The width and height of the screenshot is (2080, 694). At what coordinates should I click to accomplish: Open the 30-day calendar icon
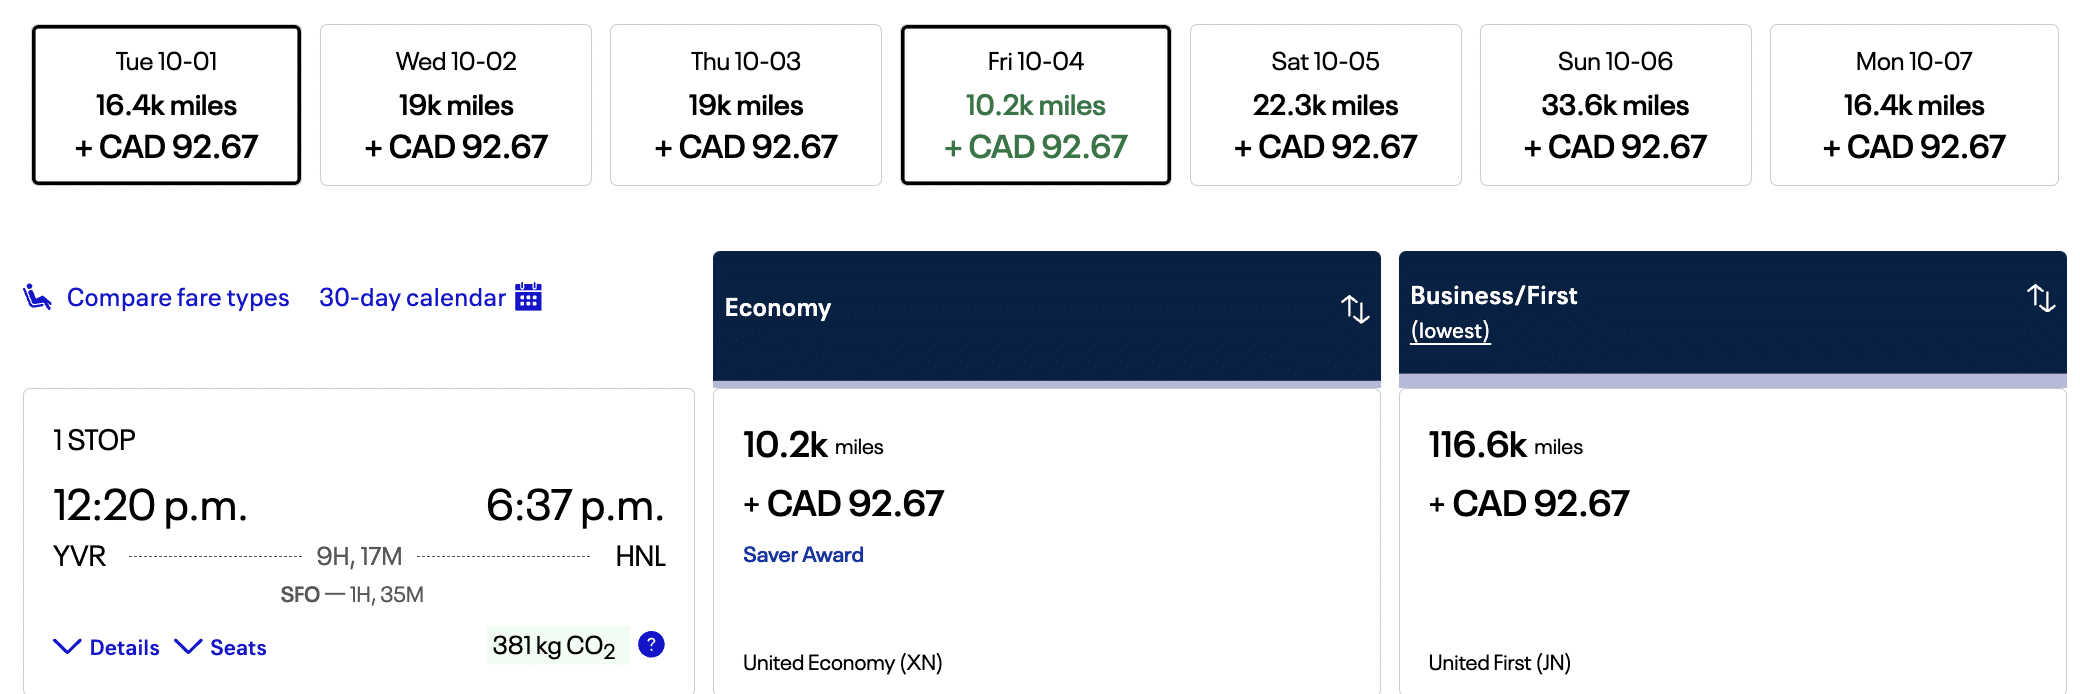[x=528, y=297]
